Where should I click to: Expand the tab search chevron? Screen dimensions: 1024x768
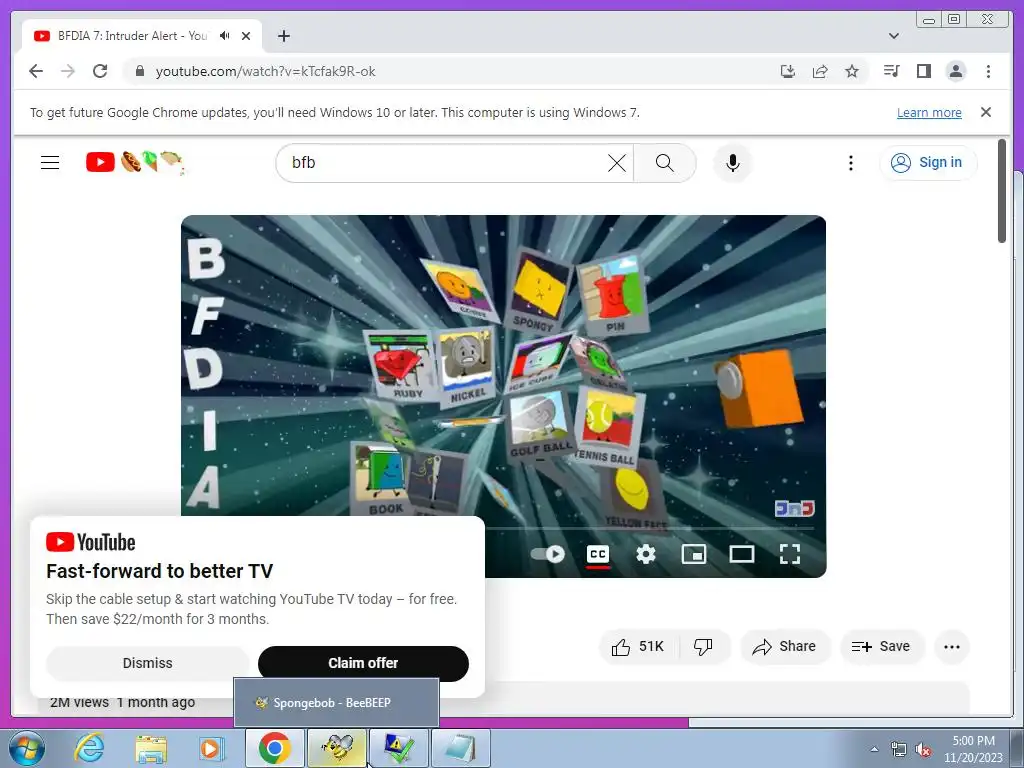point(894,36)
